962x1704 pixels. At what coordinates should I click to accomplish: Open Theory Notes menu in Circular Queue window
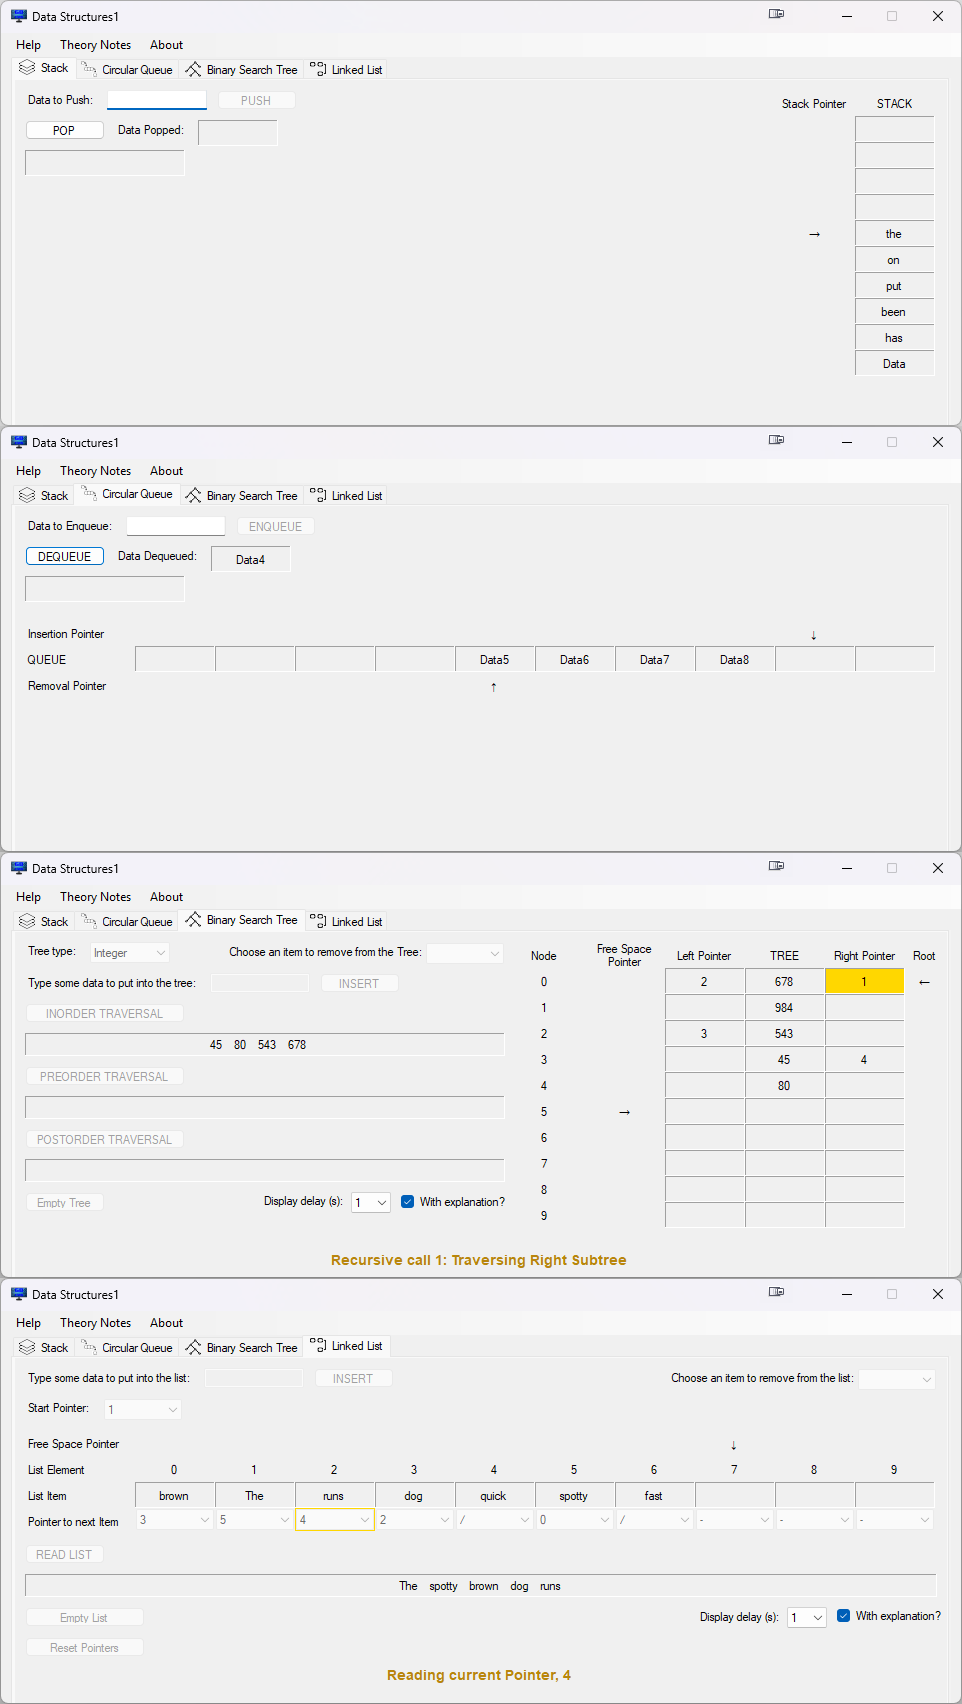click(x=95, y=471)
